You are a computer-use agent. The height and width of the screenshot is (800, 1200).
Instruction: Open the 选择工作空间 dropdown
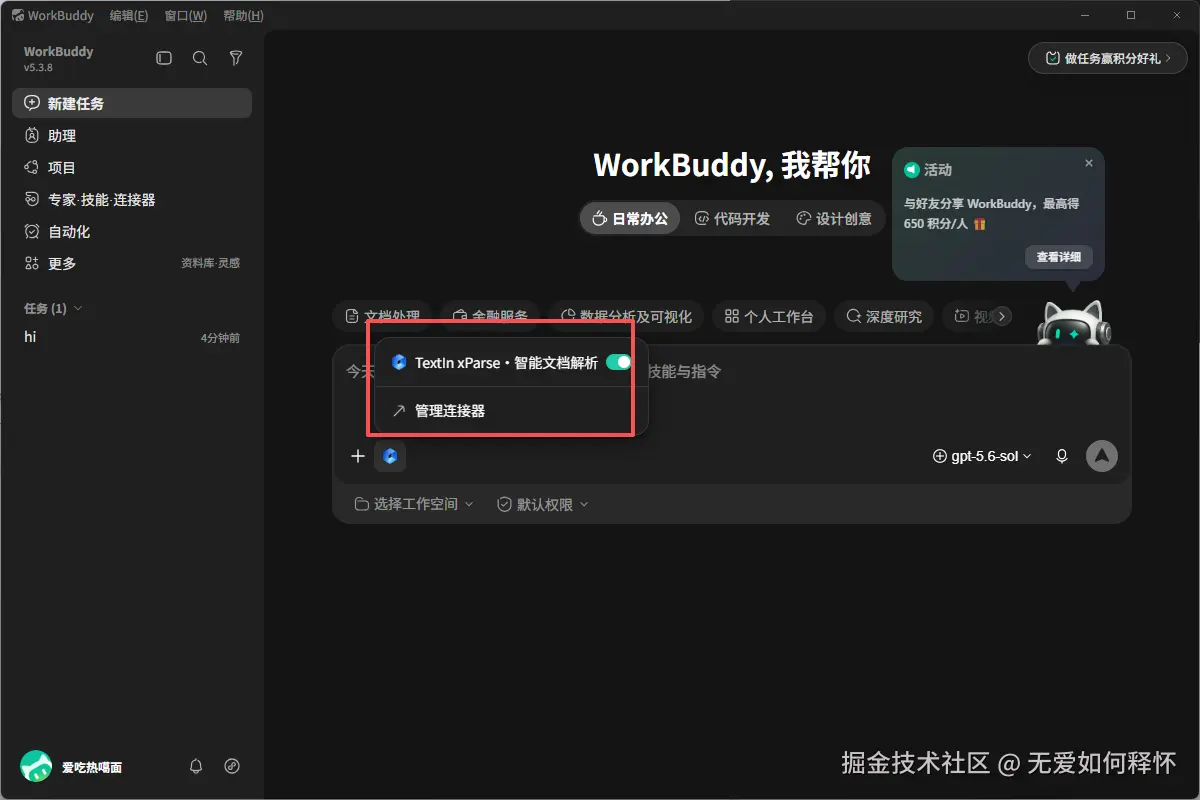point(414,504)
